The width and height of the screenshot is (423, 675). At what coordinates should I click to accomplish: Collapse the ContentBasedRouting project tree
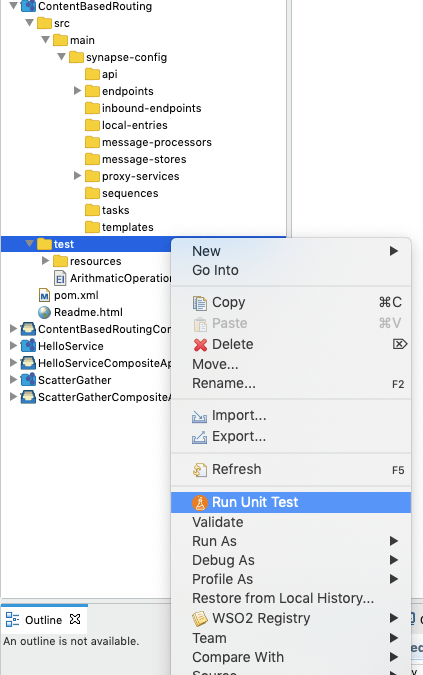(13, 6)
